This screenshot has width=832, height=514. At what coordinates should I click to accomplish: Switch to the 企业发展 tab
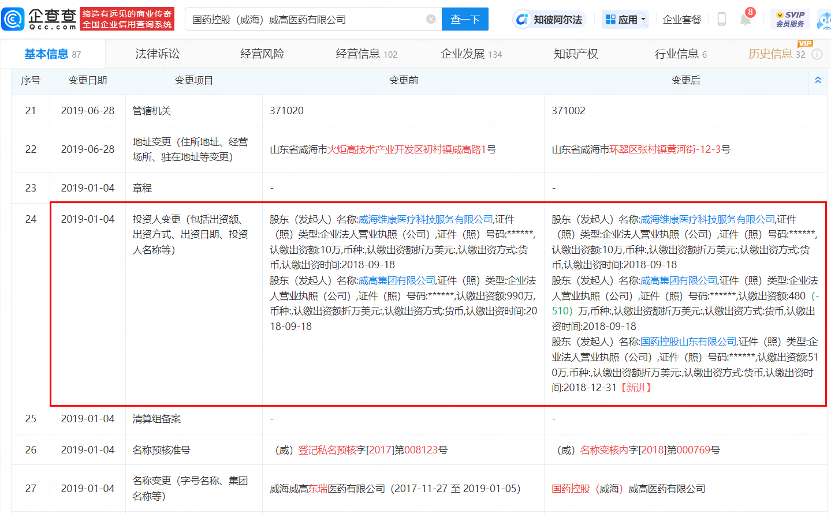click(x=471, y=54)
